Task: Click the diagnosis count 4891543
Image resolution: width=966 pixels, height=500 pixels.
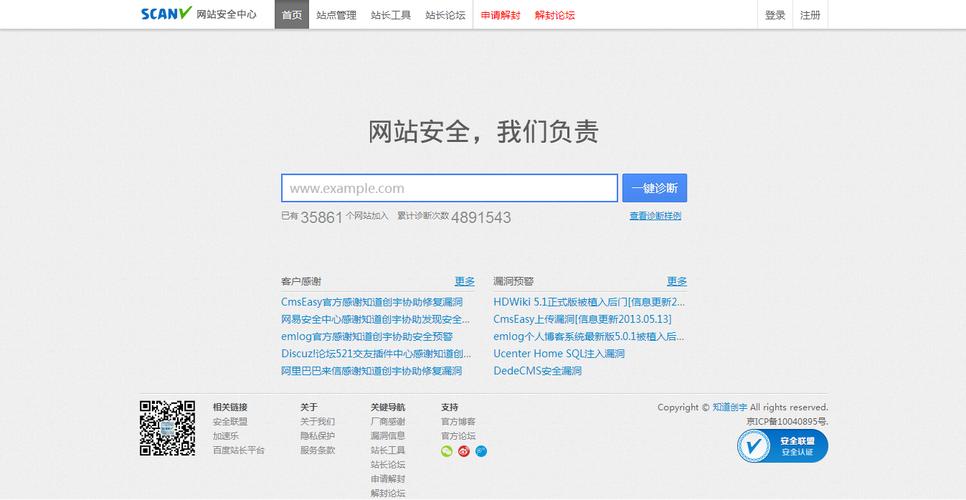Action: 481,217
